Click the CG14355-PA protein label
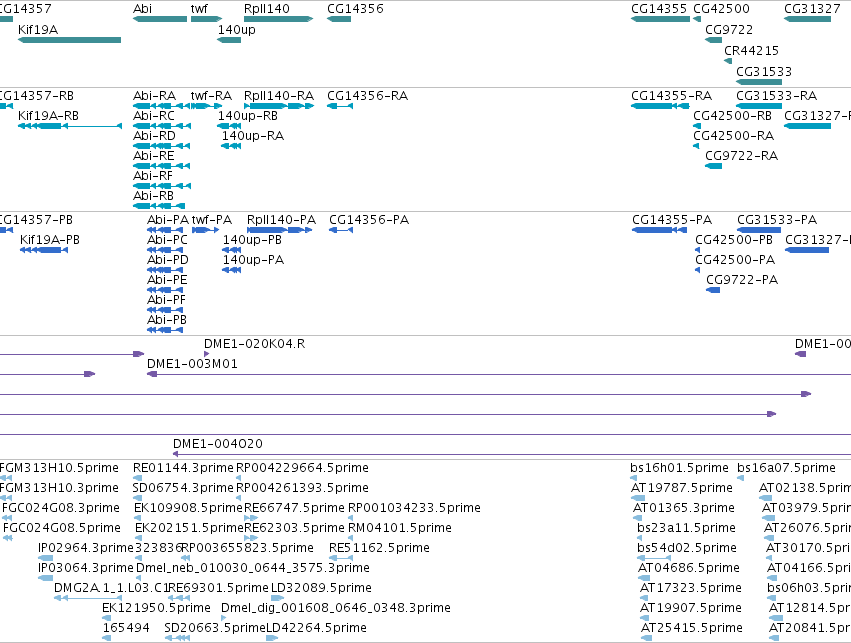The height and width of the screenshot is (643, 851). tap(672, 220)
